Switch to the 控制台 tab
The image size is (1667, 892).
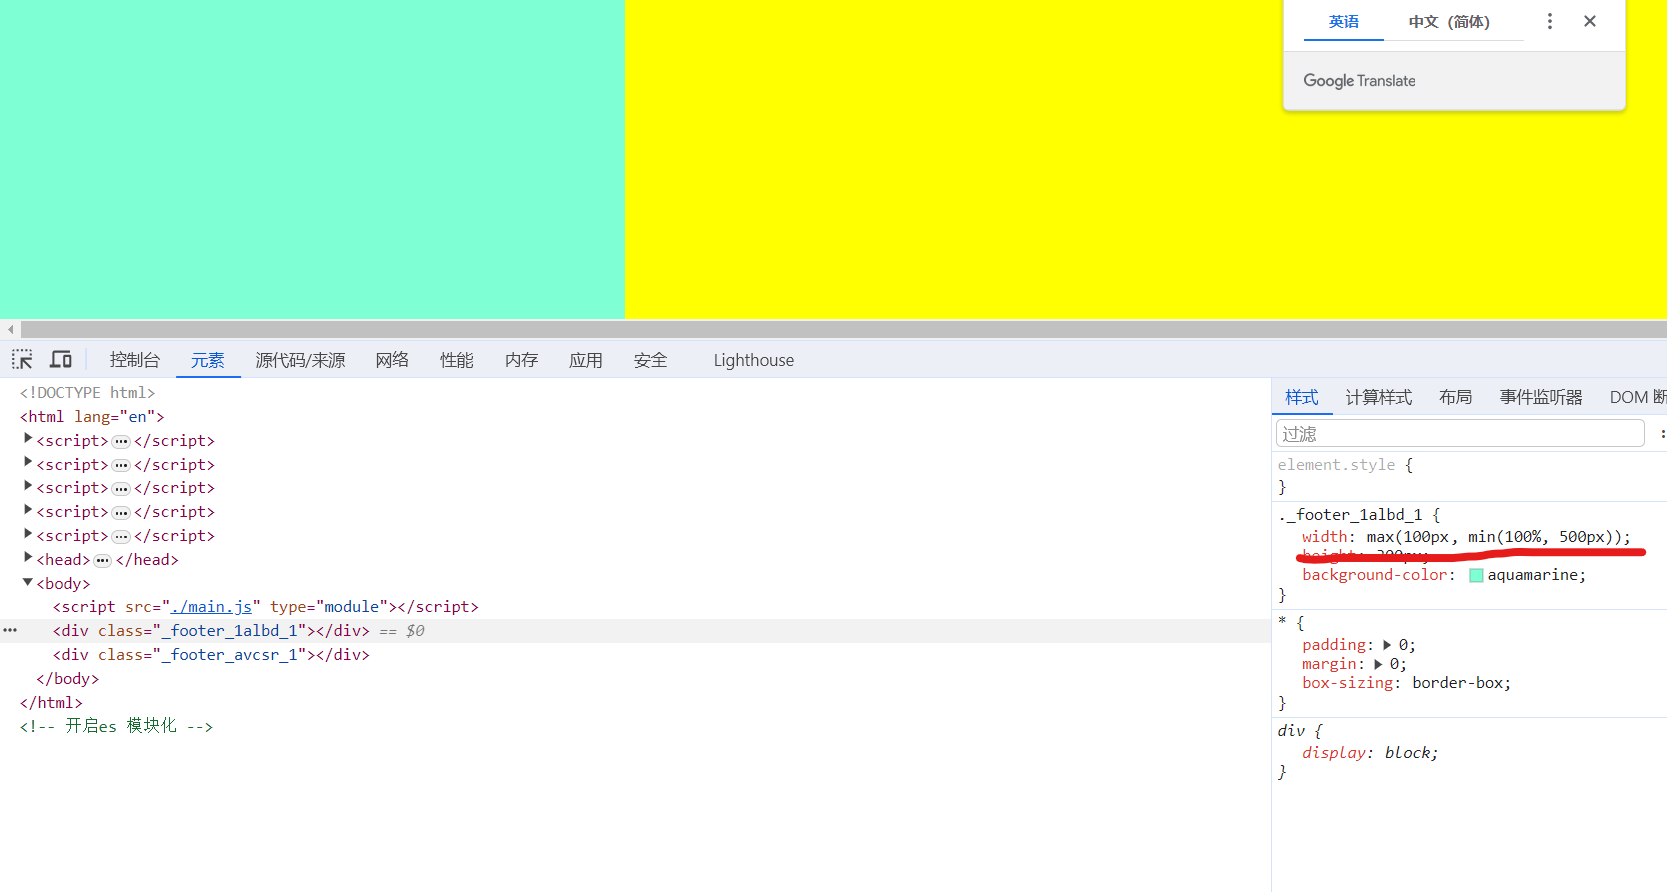[135, 360]
